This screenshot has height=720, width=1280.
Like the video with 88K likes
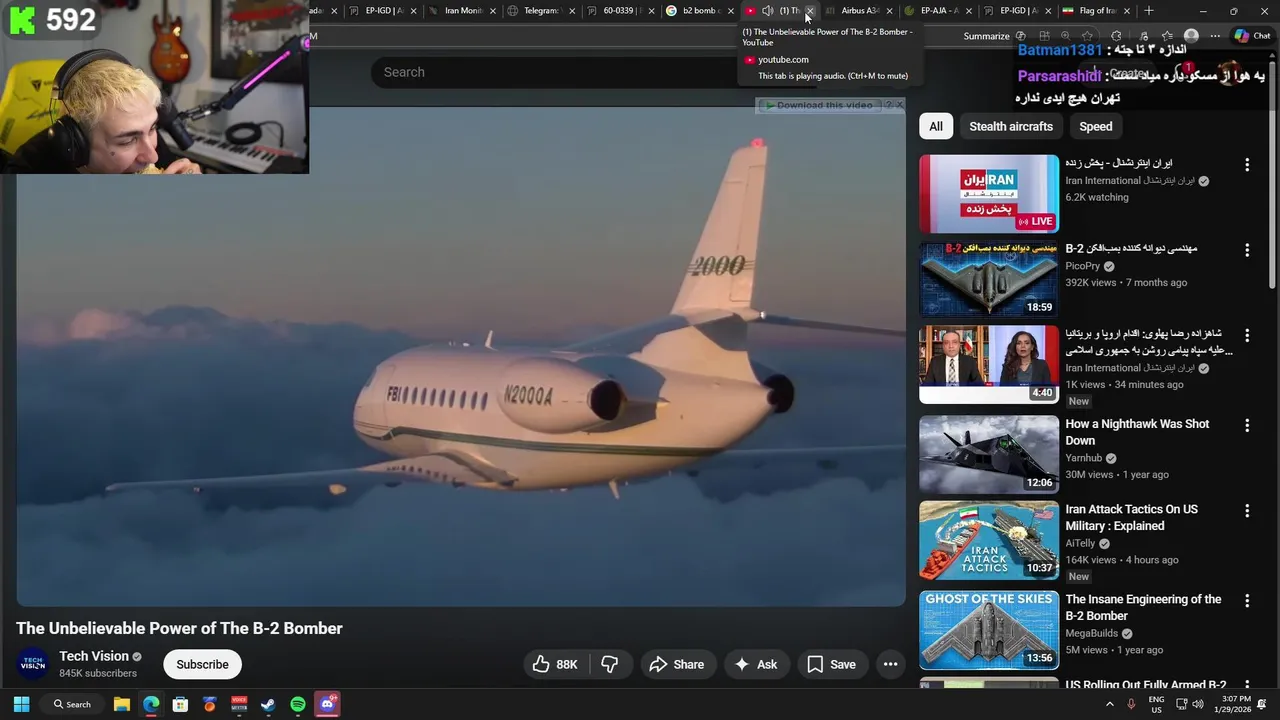click(555, 664)
